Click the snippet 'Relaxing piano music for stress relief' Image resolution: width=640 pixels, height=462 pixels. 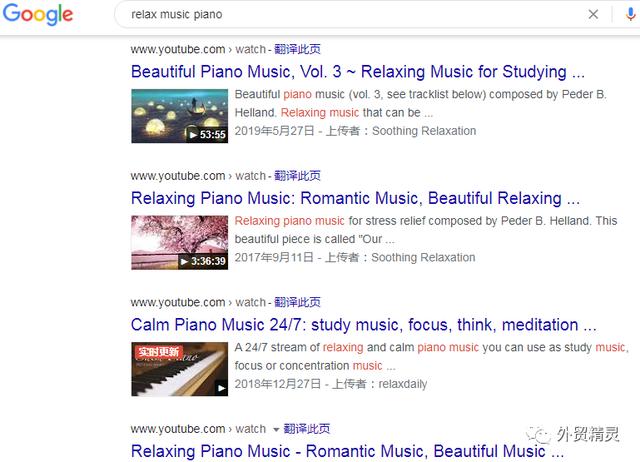426,230
